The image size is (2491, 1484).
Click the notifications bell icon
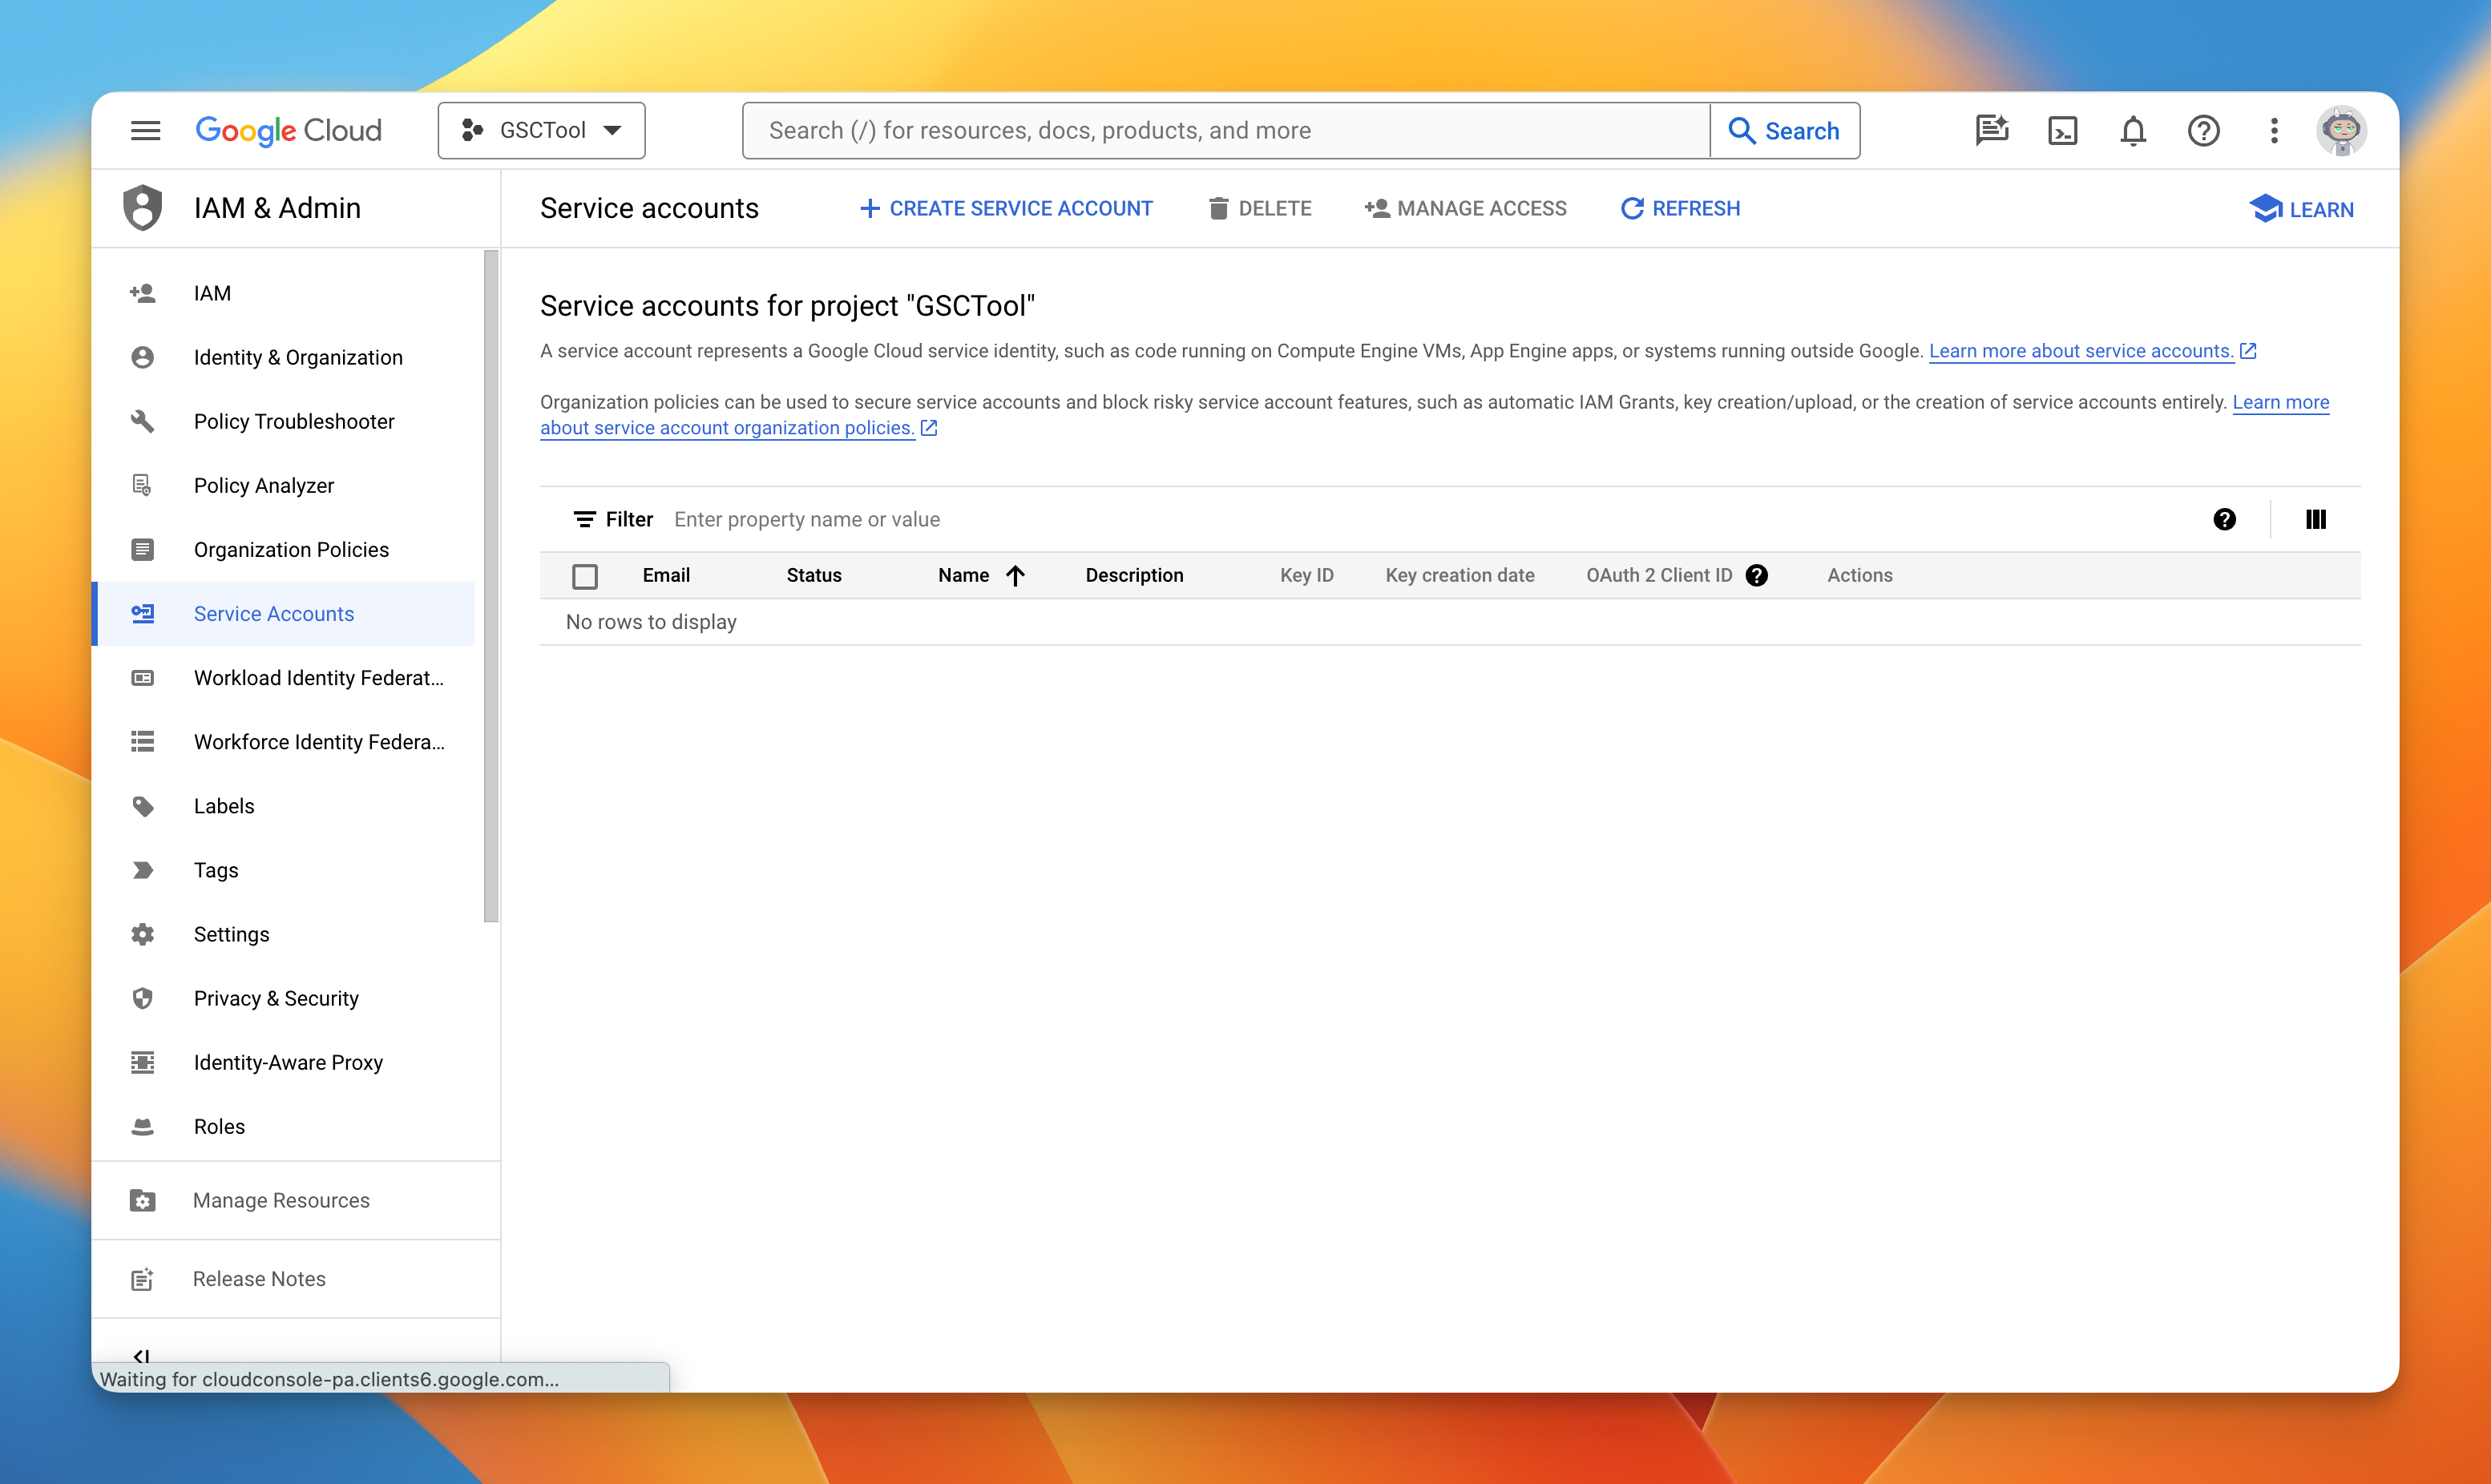(2133, 131)
